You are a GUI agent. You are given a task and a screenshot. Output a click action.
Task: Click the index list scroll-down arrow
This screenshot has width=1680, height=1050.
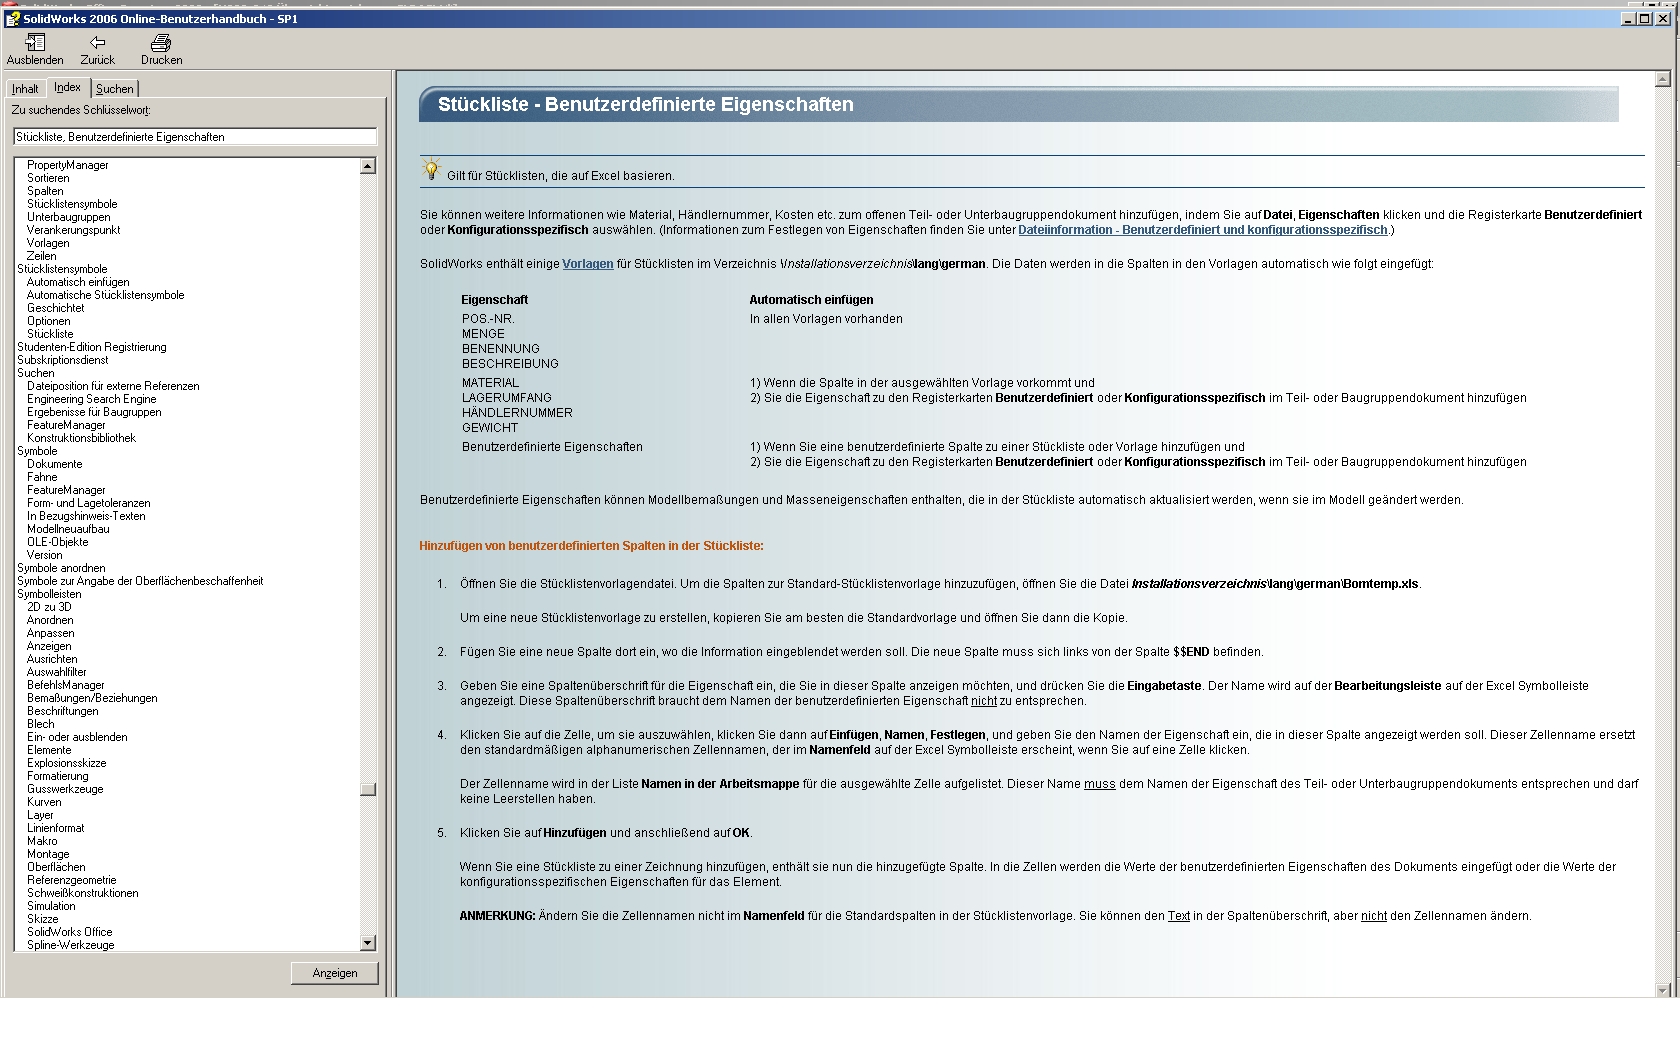[368, 943]
